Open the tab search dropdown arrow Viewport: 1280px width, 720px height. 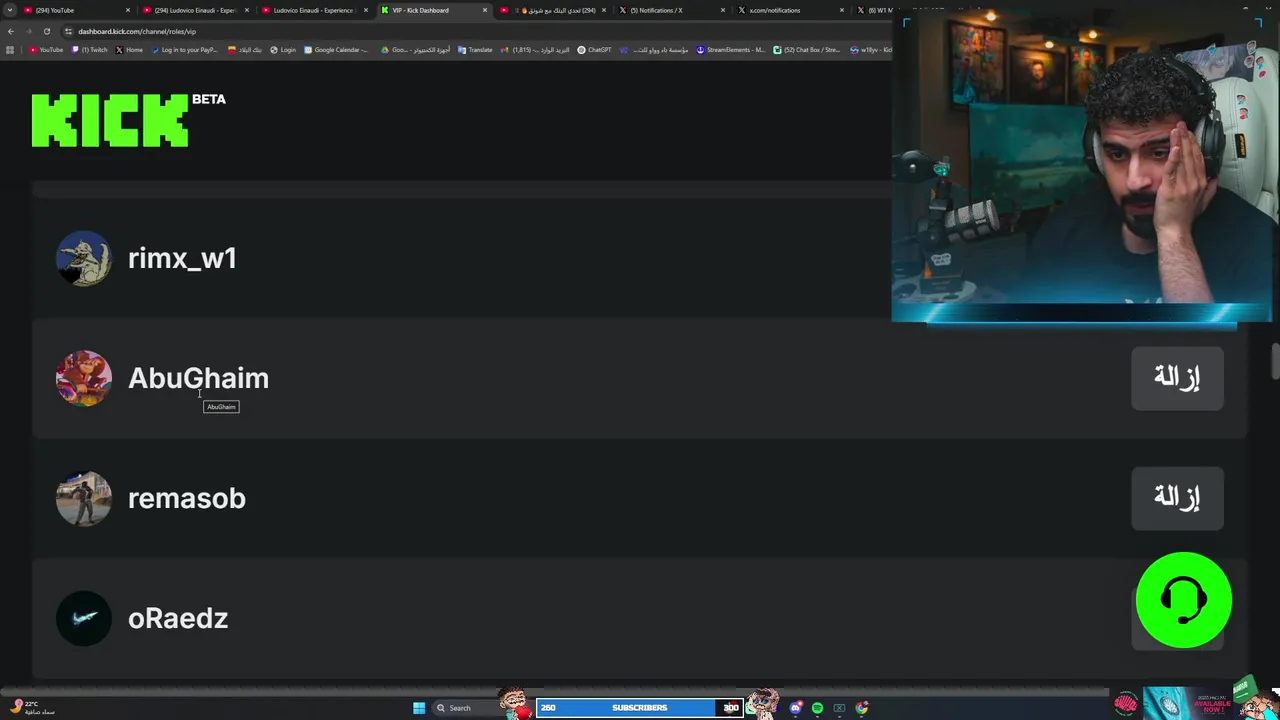click(10, 10)
